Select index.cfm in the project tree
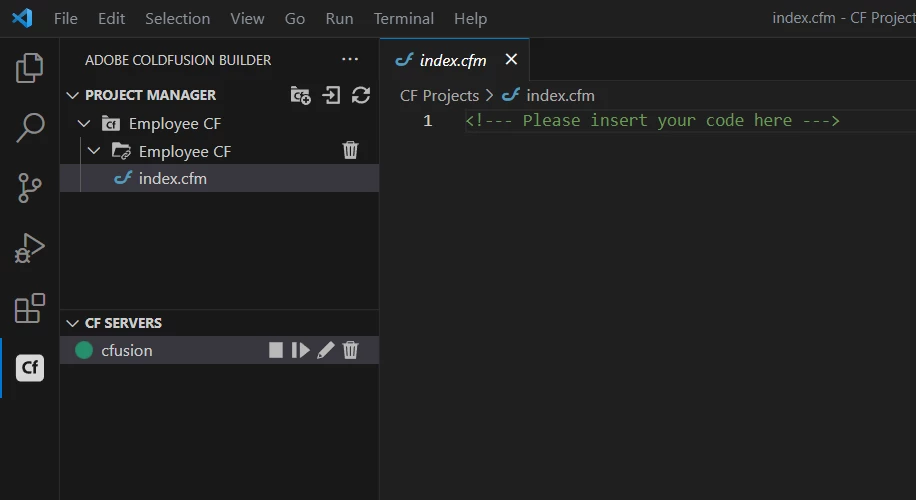Image resolution: width=916 pixels, height=500 pixels. click(x=220, y=178)
